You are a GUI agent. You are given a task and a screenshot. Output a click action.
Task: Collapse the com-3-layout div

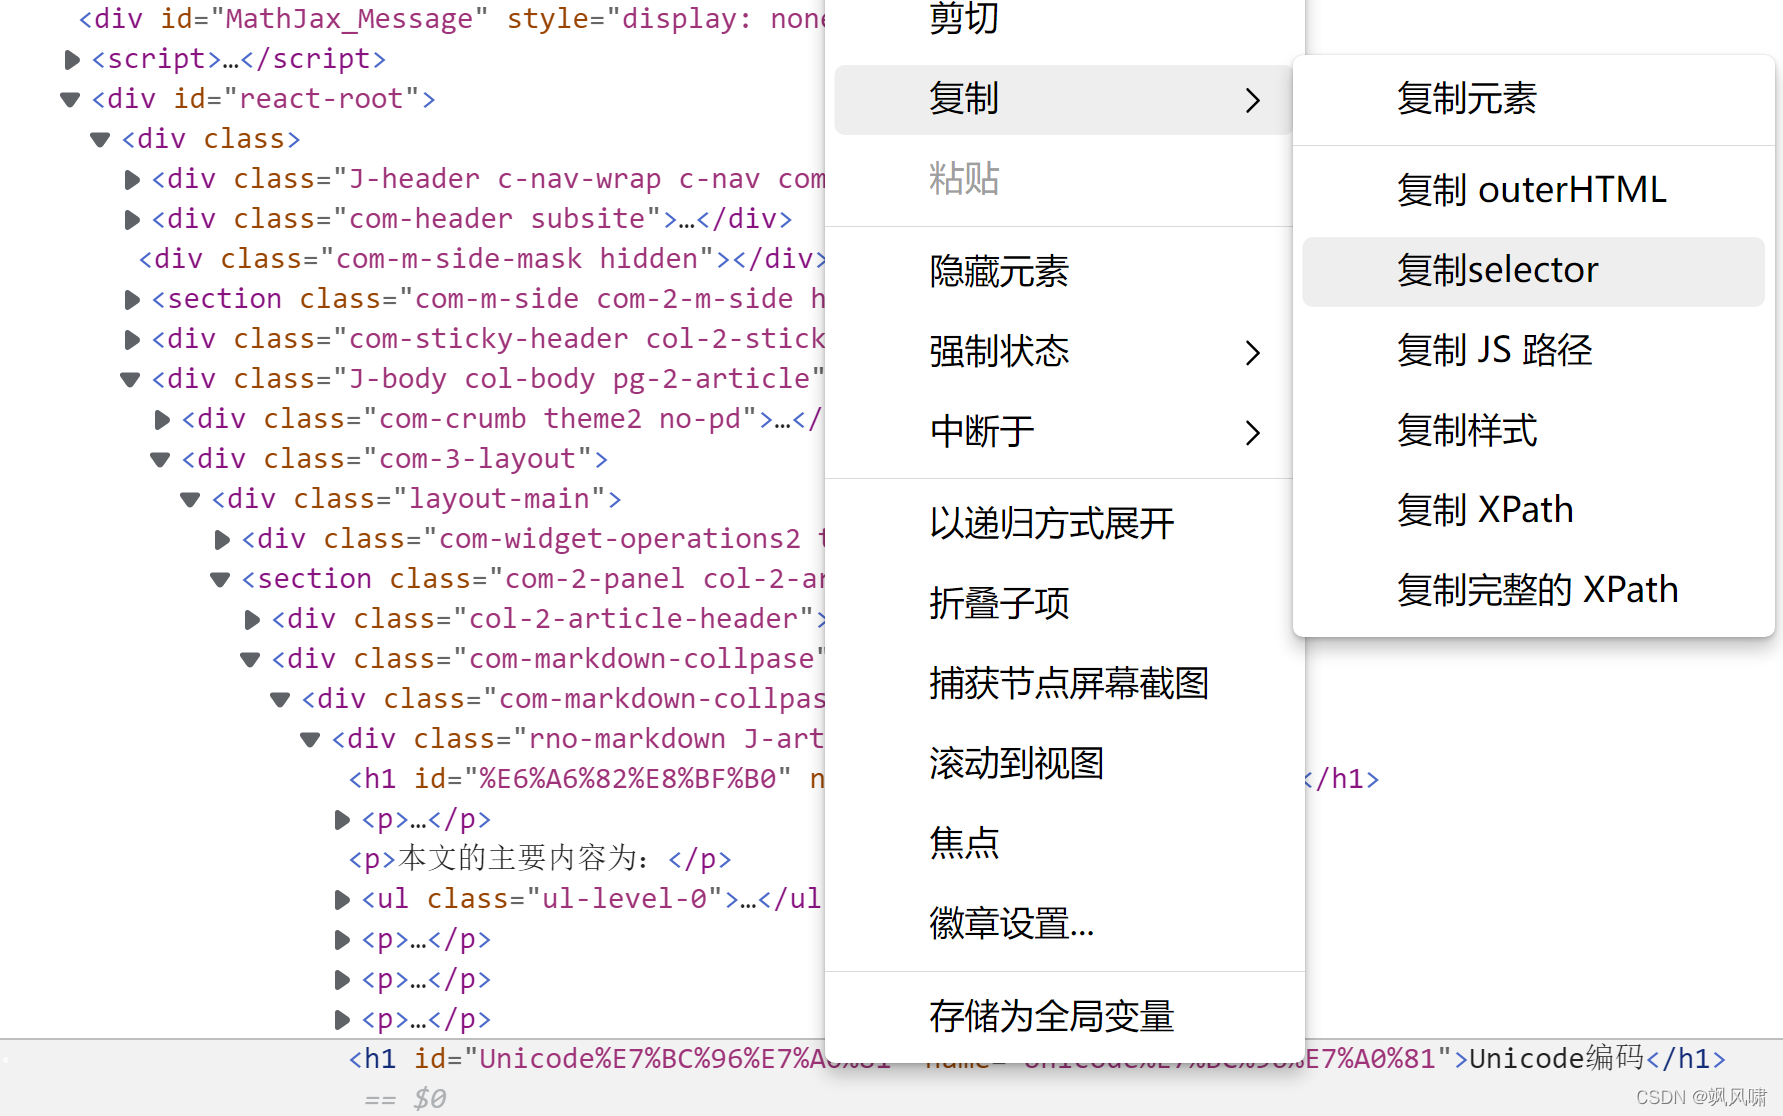160,460
